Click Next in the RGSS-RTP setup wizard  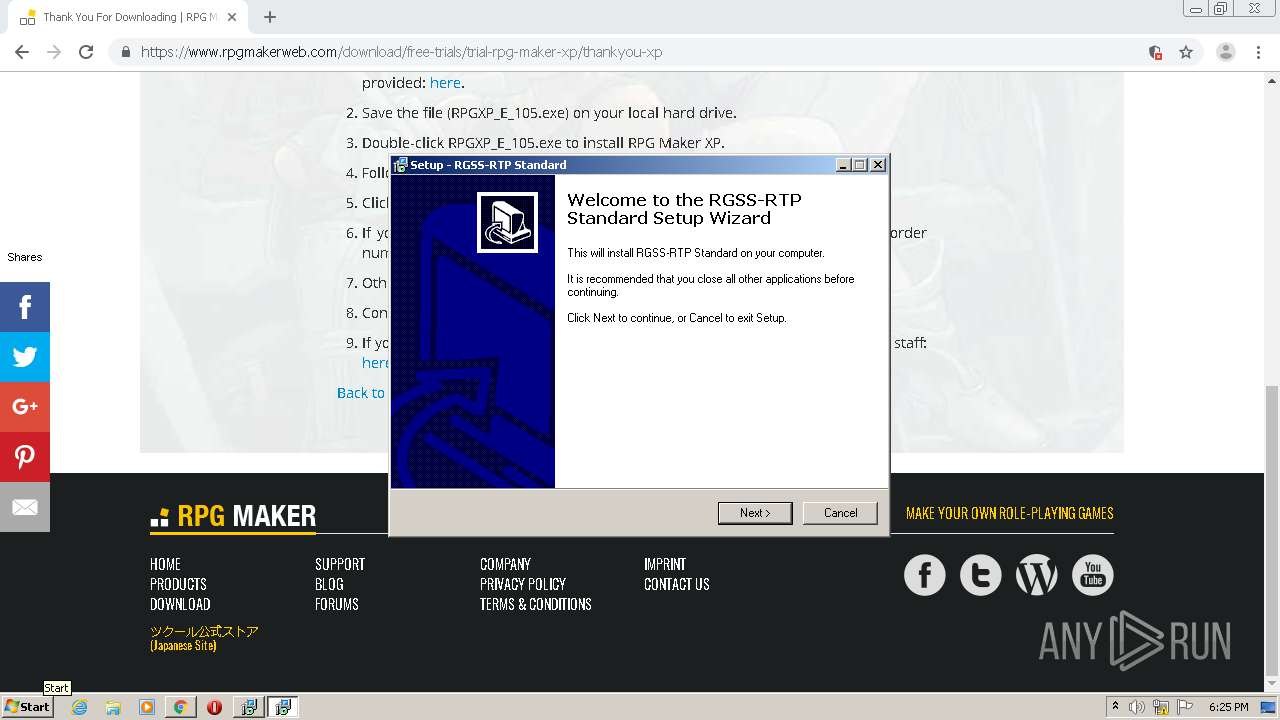click(x=755, y=513)
